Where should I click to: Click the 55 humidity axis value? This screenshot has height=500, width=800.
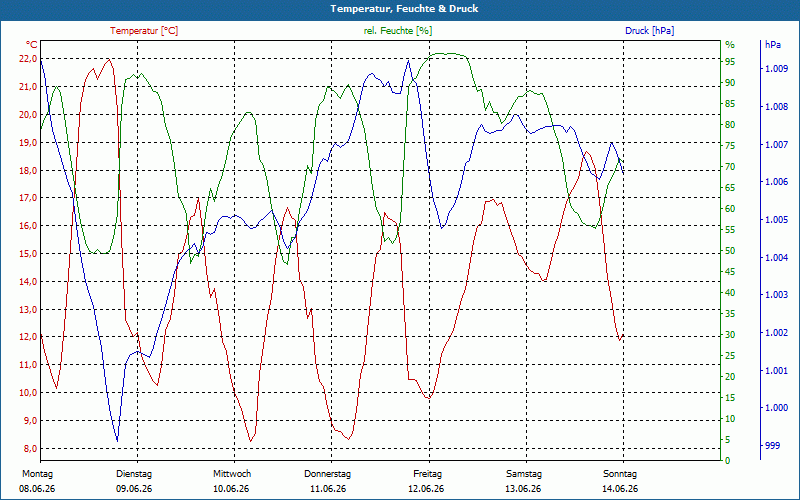point(731,230)
